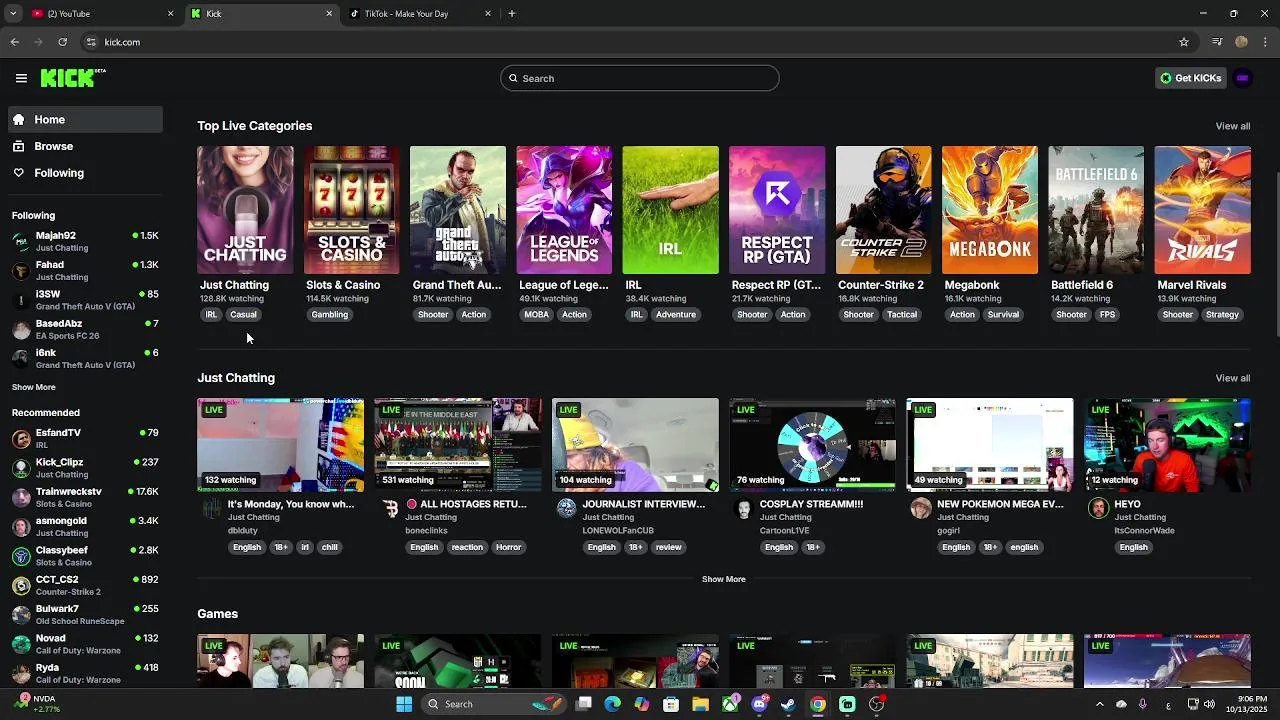Open Discord from the taskbar
The width and height of the screenshot is (1280, 720).
point(760,704)
